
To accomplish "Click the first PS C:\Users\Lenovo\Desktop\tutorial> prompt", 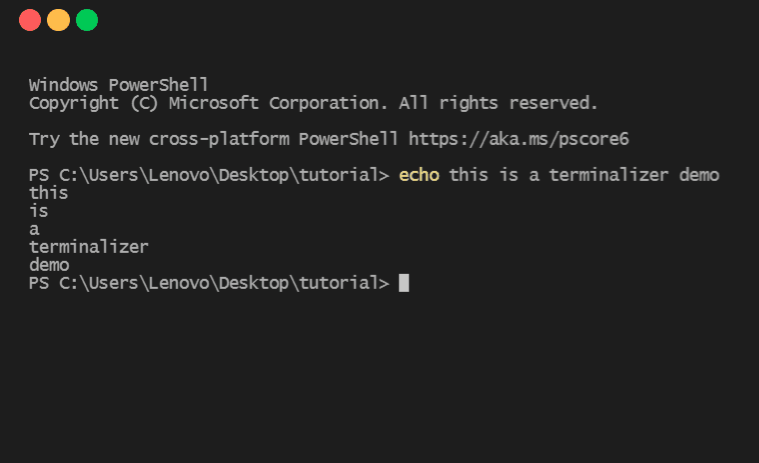I will pyautogui.click(x=209, y=175).
